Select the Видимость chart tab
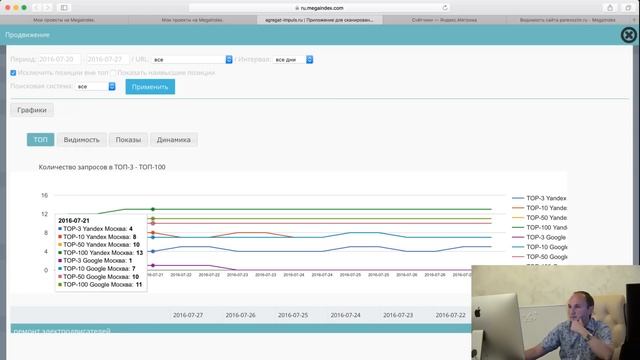 click(82, 140)
